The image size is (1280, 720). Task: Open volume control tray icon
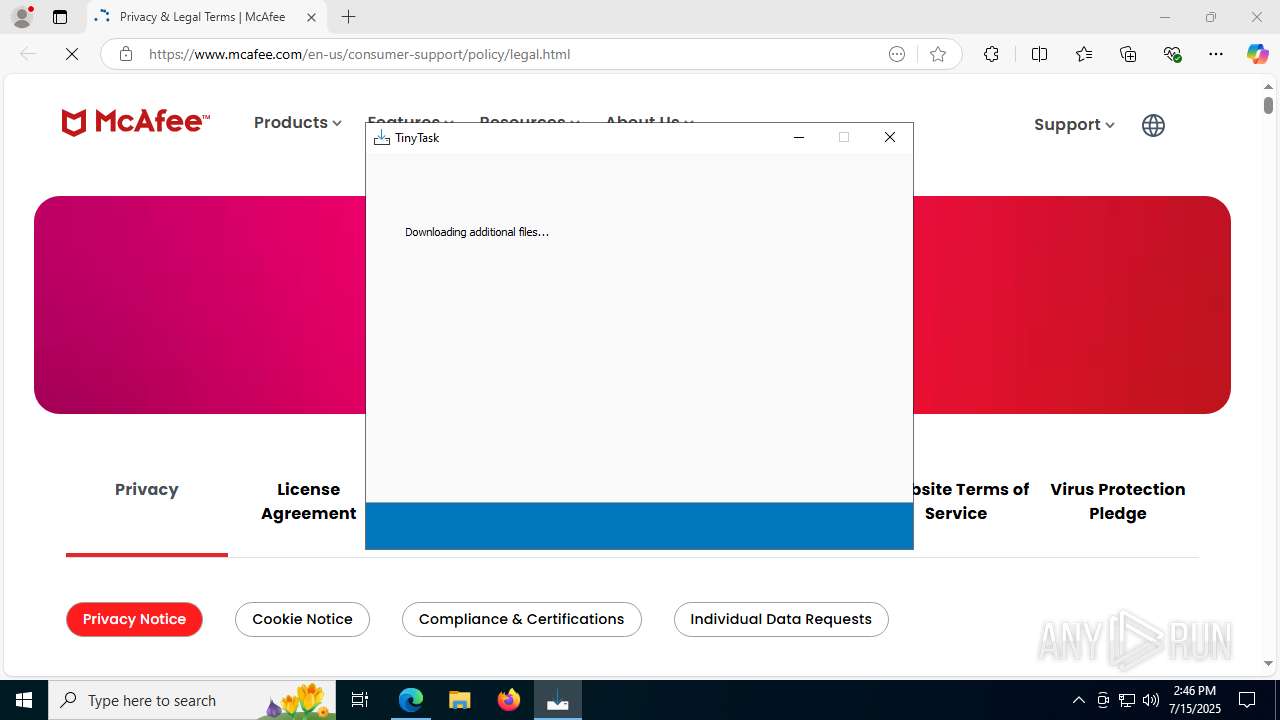tap(1151, 700)
